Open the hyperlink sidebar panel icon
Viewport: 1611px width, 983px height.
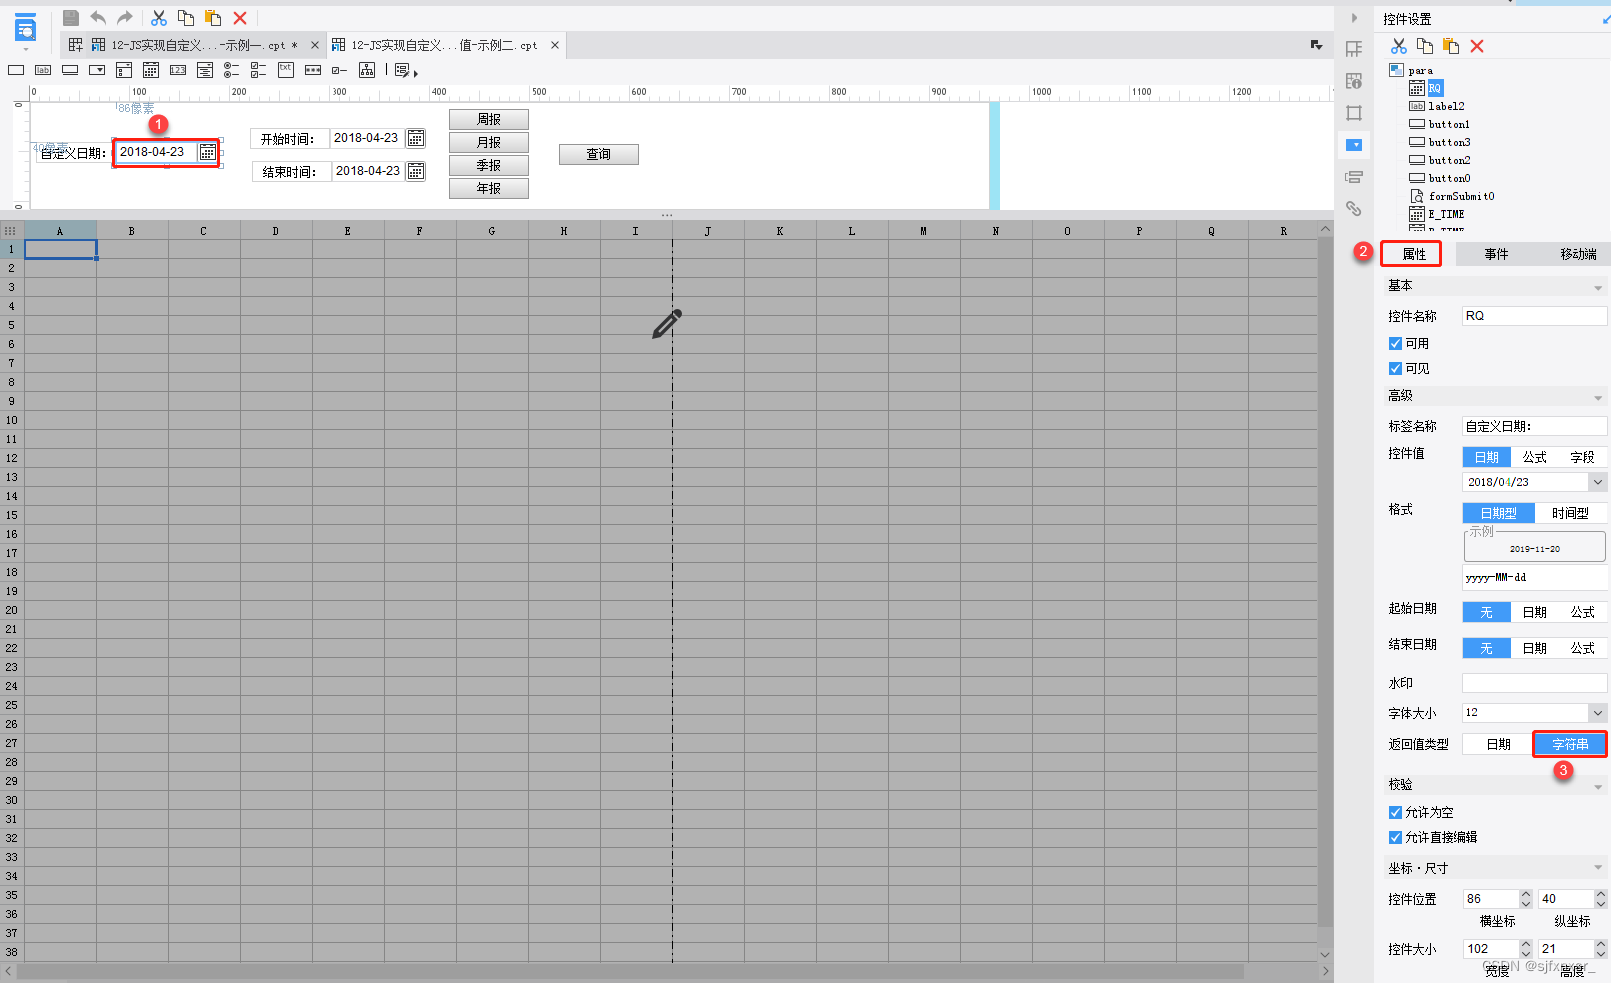pos(1354,209)
